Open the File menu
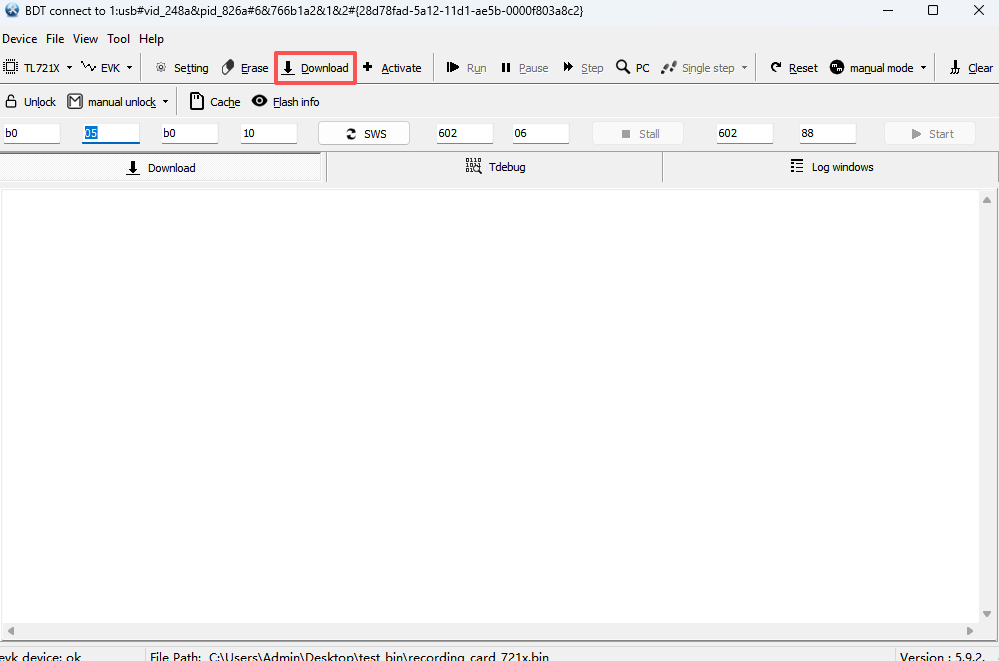The height and width of the screenshot is (661, 999). coord(55,38)
